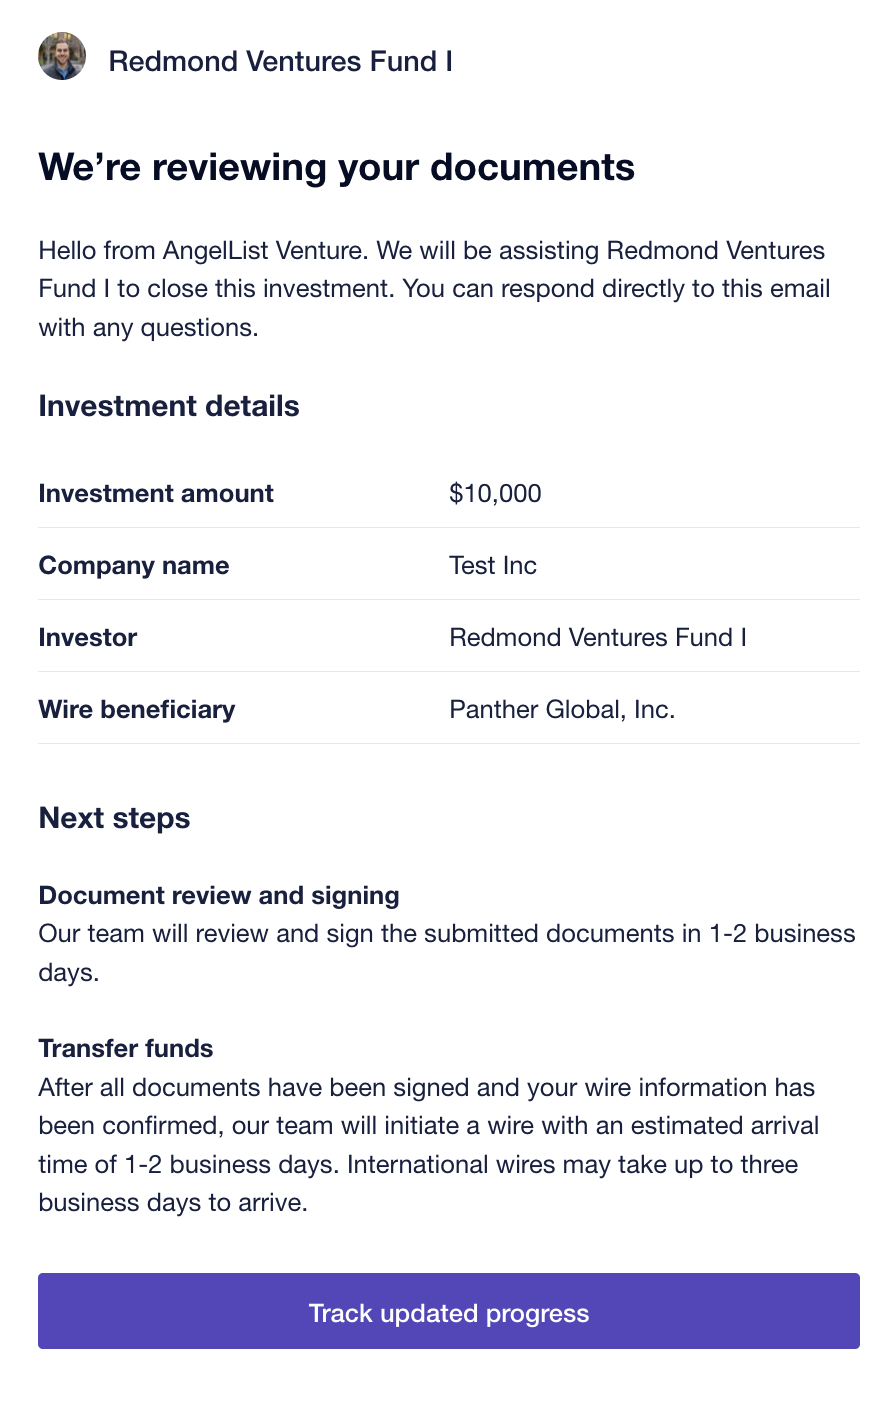Image resolution: width=890 pixels, height=1404 pixels.
Task: Click the $10,000 investment amount value
Action: point(495,493)
